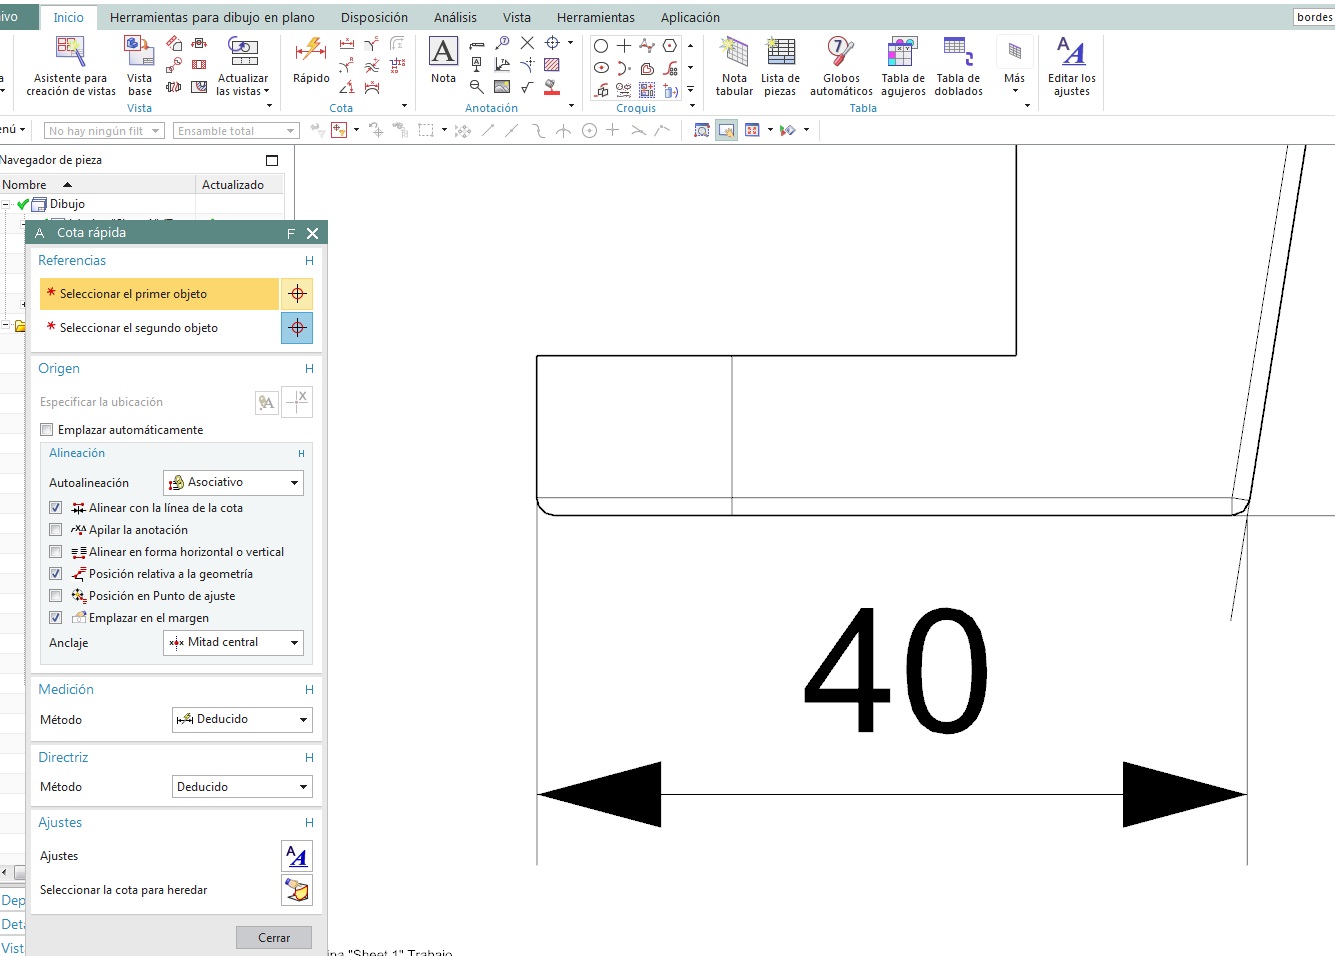1335x956 pixels.
Task: Select the Dibujo node in navigator
Action: point(67,204)
